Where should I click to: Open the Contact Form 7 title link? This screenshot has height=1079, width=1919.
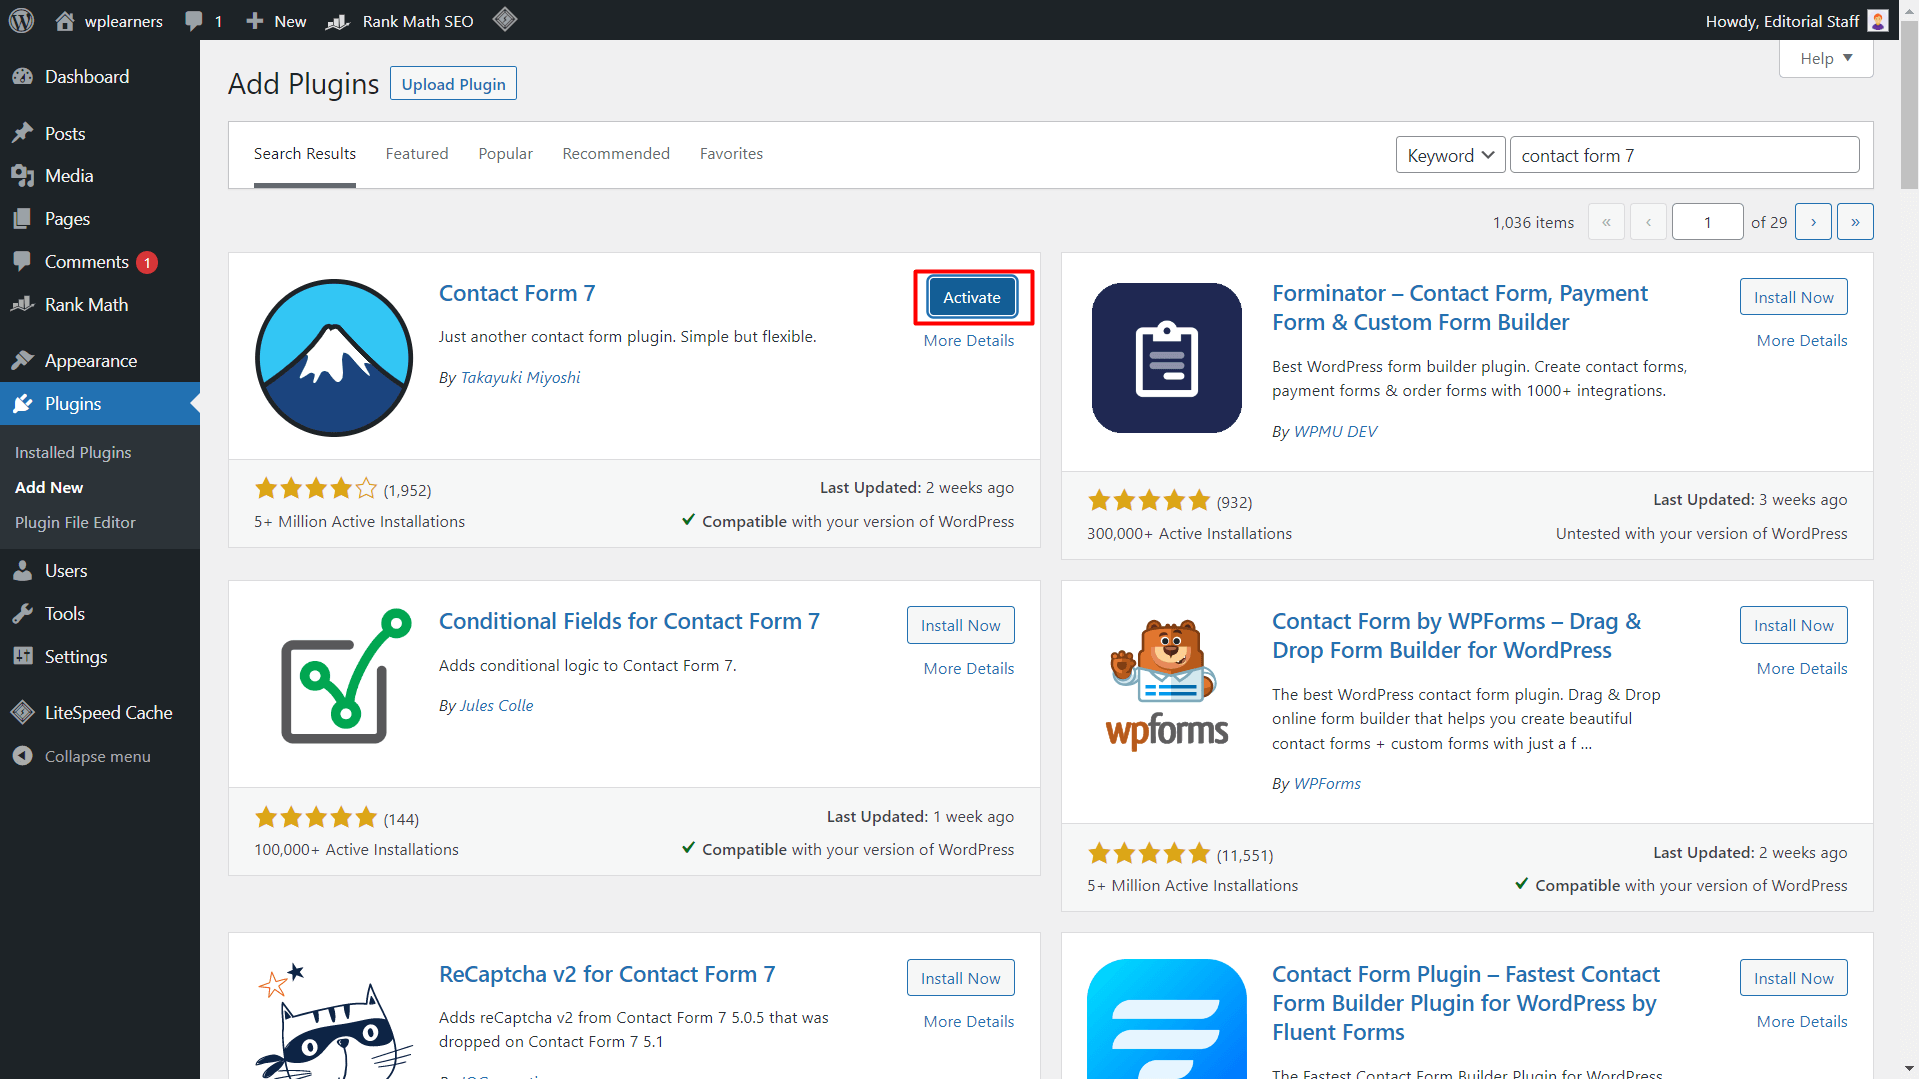tap(517, 293)
